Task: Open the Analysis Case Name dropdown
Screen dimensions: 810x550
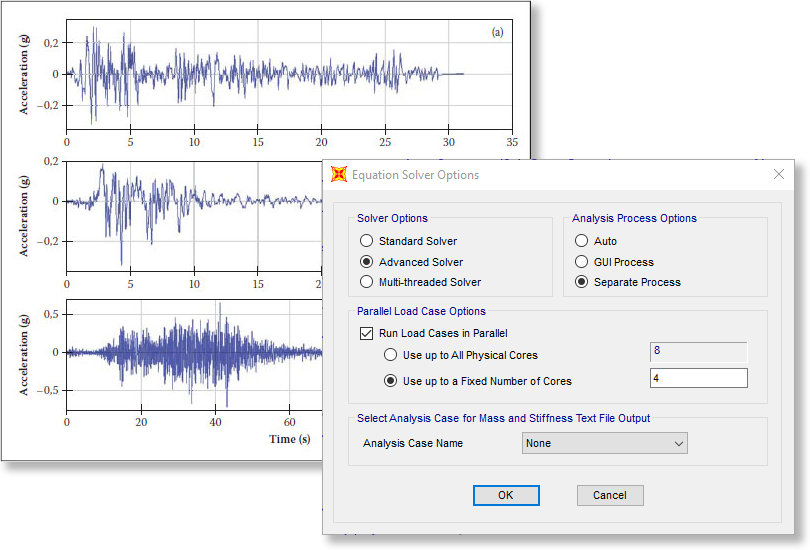Action: coord(604,443)
